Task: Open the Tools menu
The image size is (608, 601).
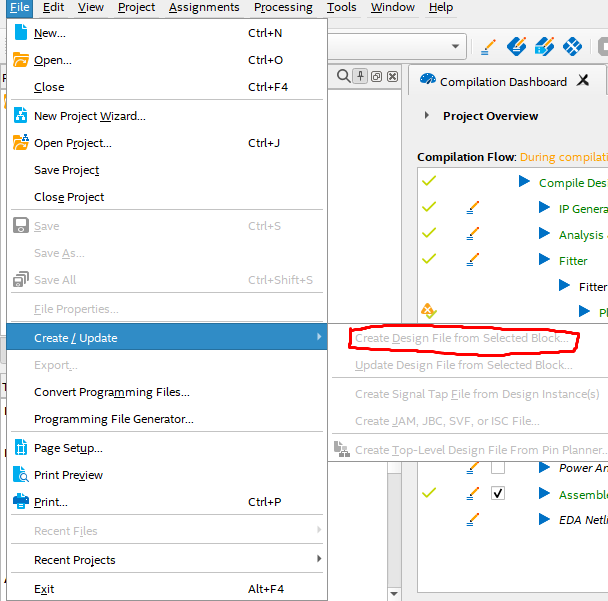Action: (341, 7)
